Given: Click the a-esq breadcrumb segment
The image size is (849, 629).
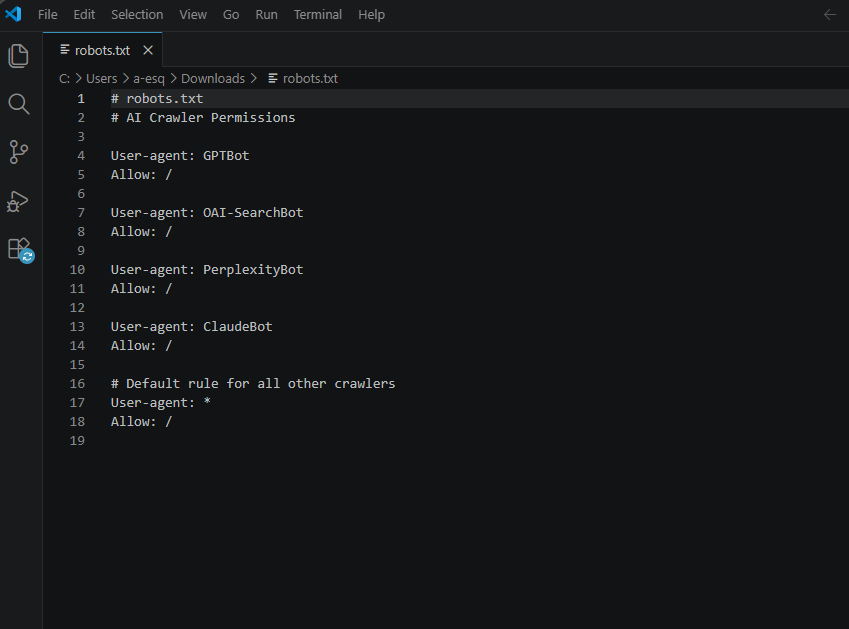Looking at the screenshot, I should [149, 78].
